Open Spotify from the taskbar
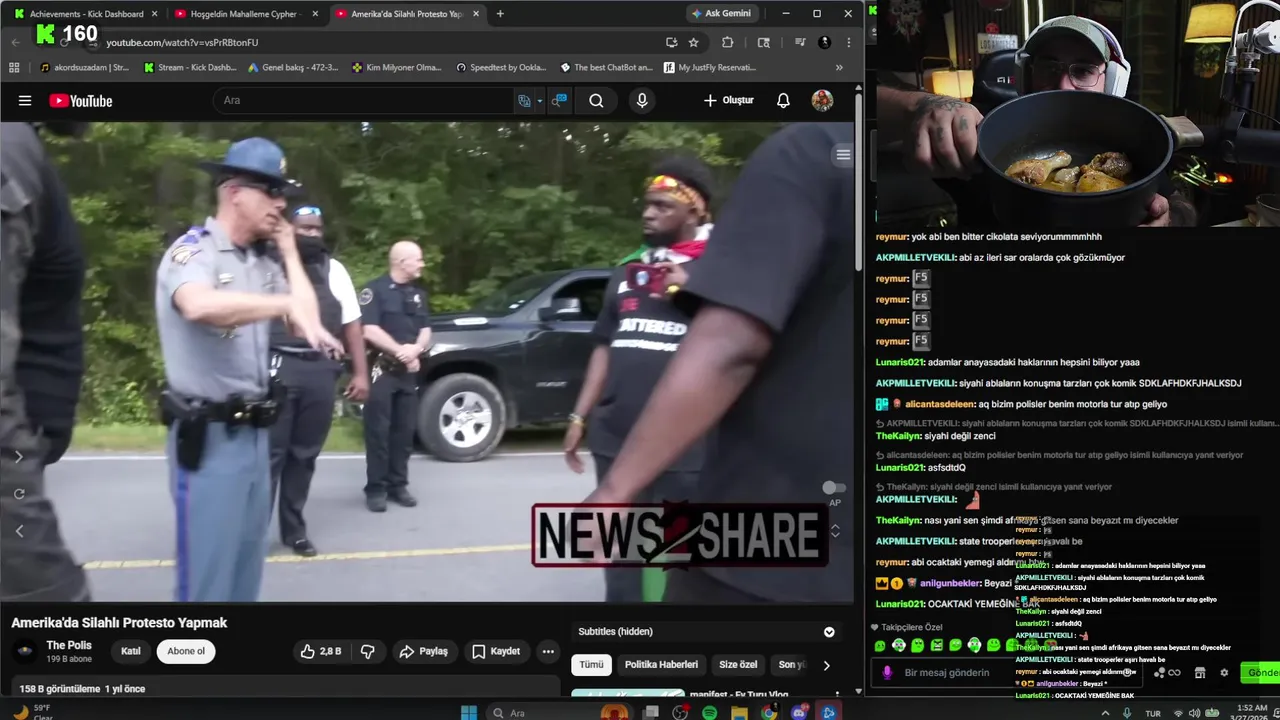Viewport: 1280px width, 720px height. [x=709, y=713]
